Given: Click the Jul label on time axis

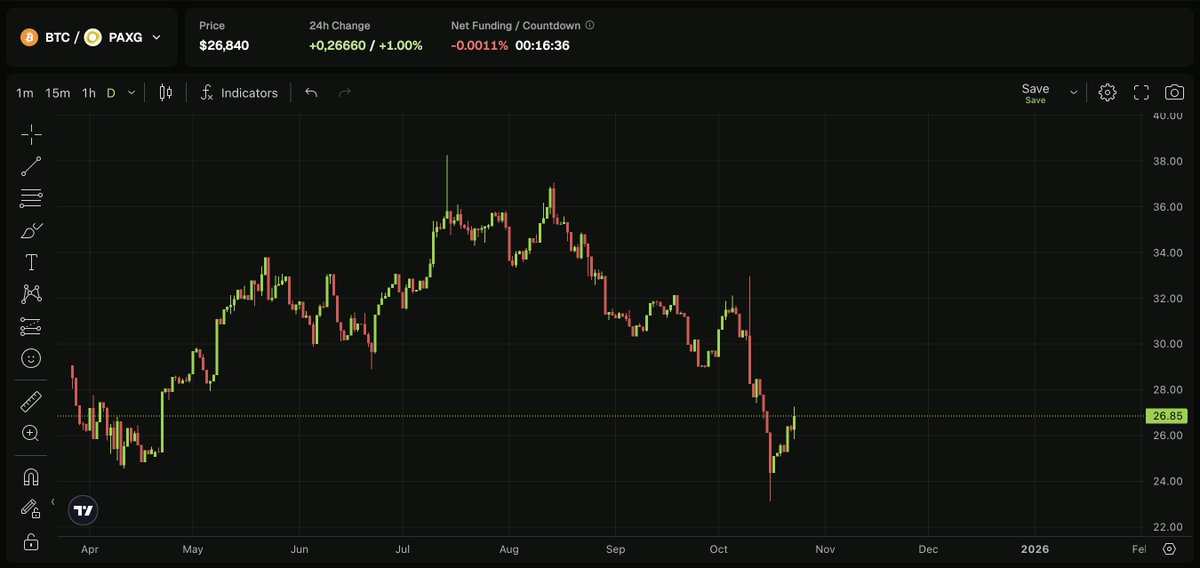Looking at the screenshot, I should tap(403, 549).
